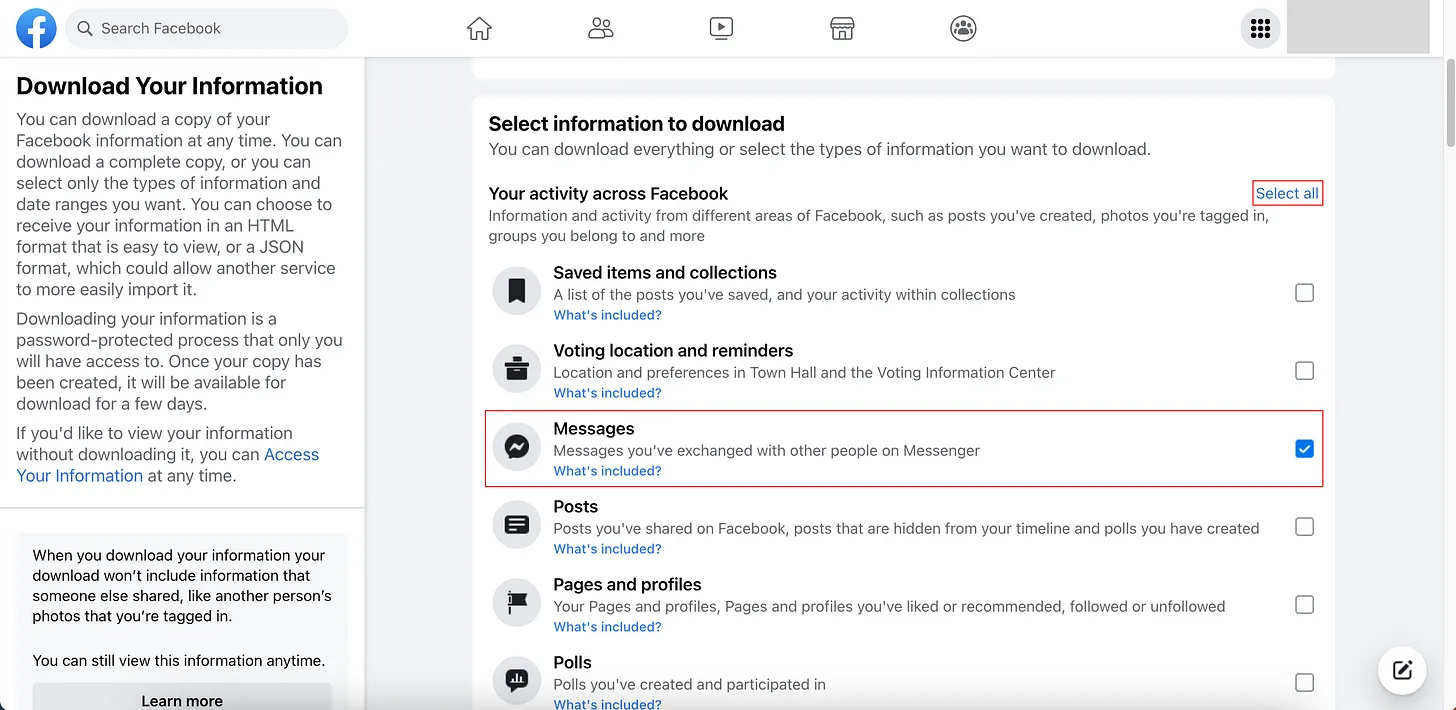Open the Watch video icon
The height and width of the screenshot is (710, 1456).
pyautogui.click(x=721, y=29)
